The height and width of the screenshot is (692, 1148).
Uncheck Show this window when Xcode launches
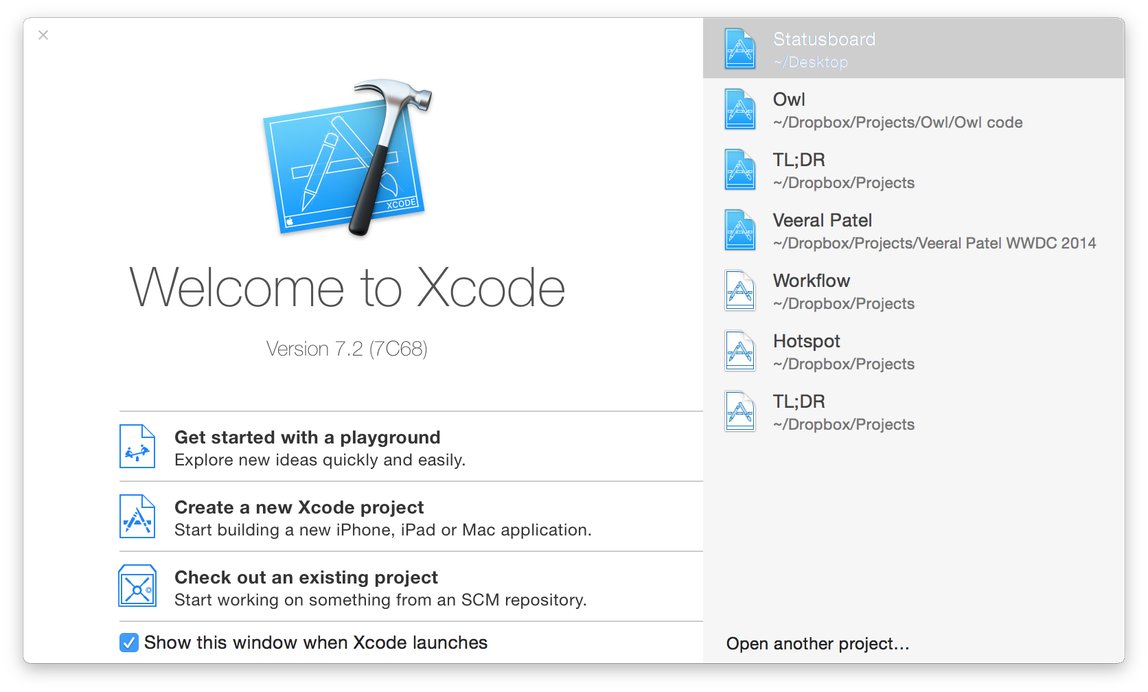click(x=129, y=643)
